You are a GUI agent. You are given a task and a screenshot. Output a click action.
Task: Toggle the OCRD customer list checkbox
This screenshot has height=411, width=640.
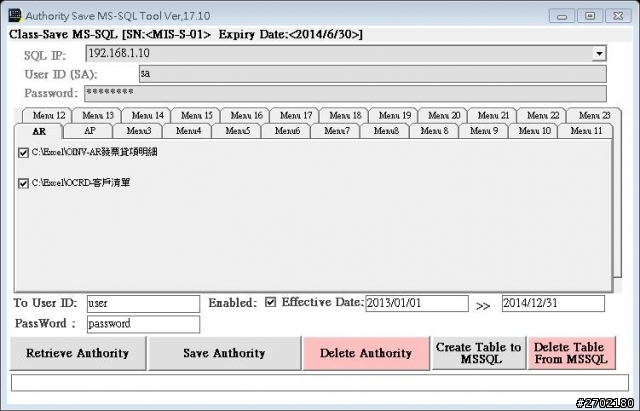coord(23,183)
